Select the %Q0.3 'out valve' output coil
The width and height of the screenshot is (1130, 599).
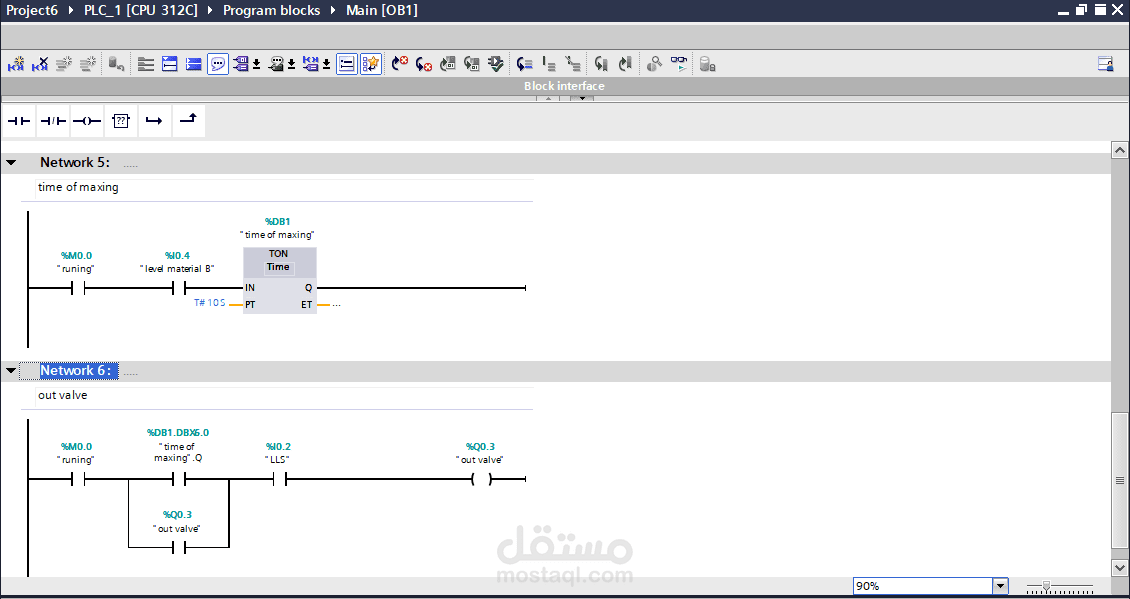[481, 479]
